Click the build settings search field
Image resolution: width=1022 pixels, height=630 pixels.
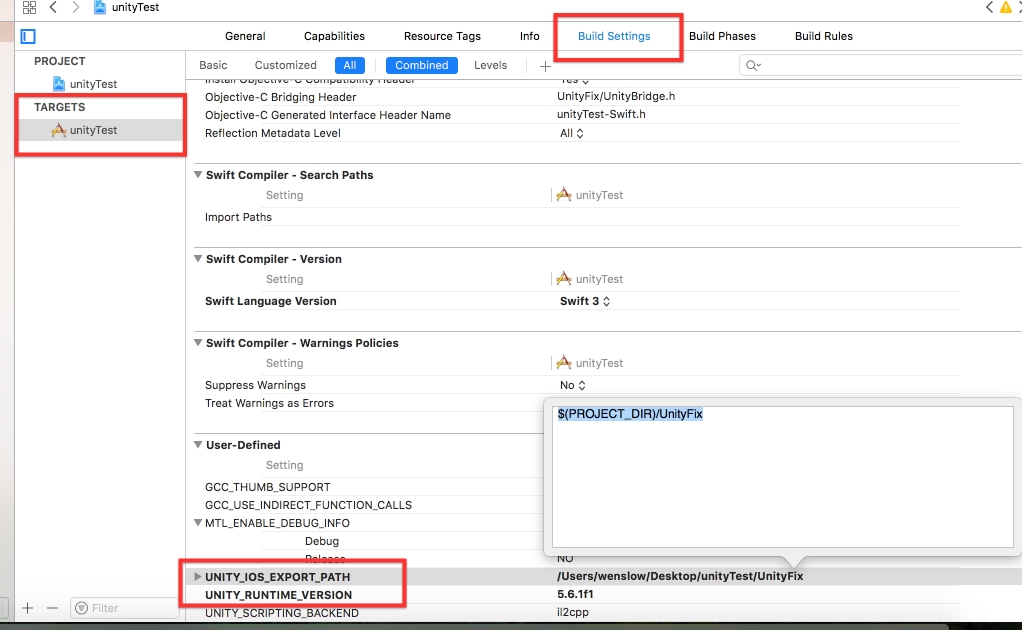tap(883, 65)
